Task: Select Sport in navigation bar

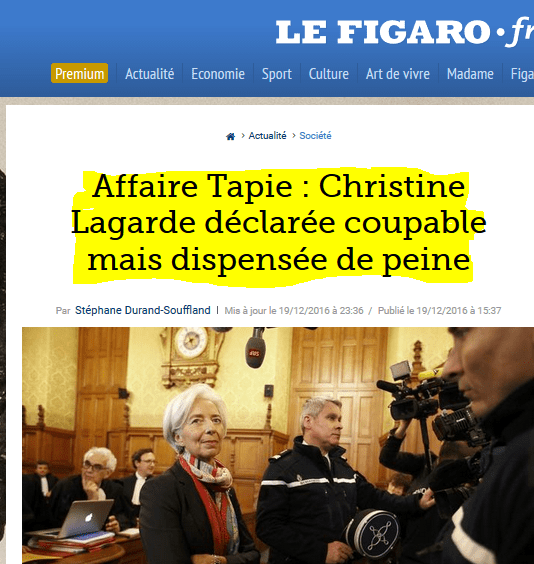Action: (x=277, y=74)
